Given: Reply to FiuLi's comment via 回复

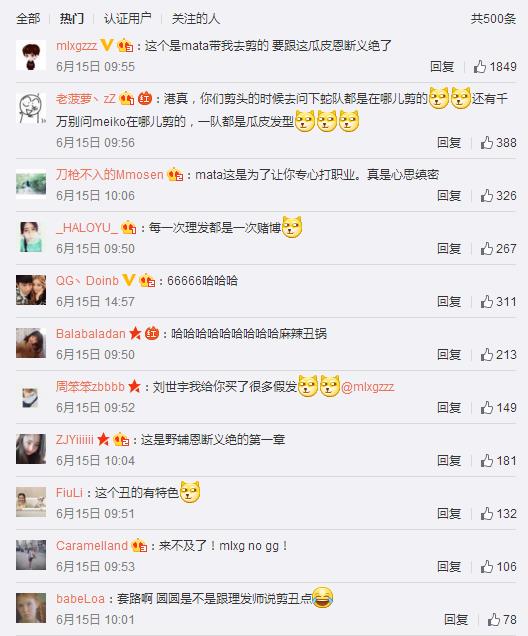Looking at the screenshot, I should pyautogui.click(x=449, y=514).
